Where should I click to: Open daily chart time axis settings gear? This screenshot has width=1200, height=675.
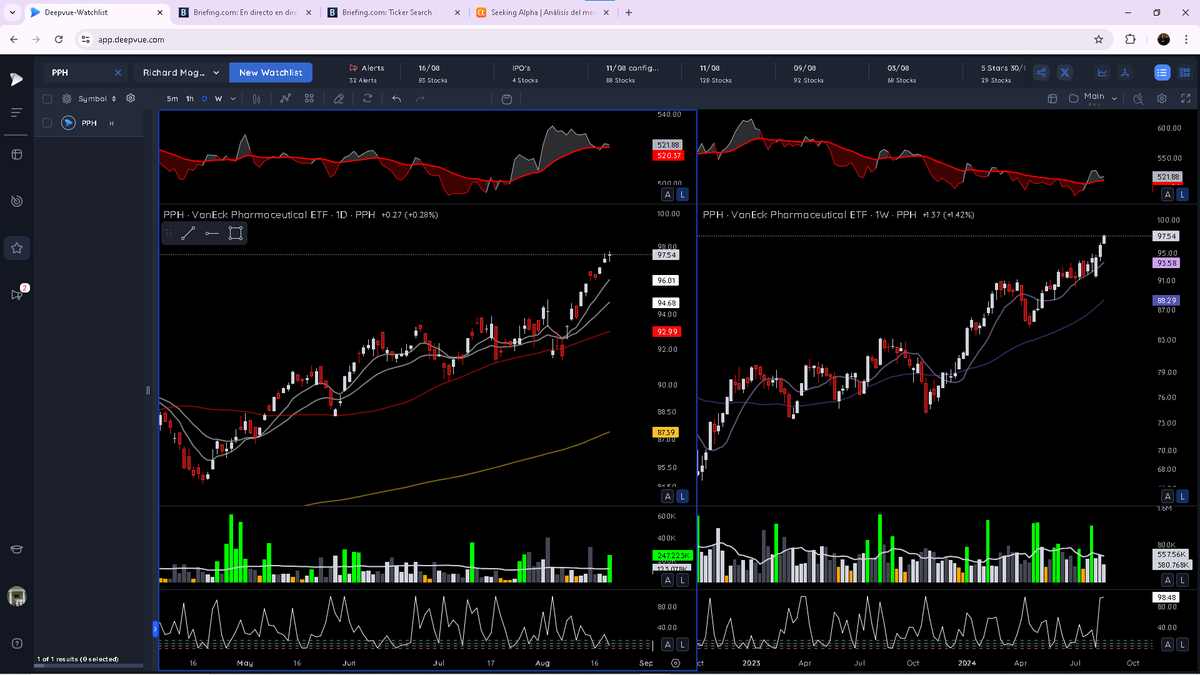[676, 662]
